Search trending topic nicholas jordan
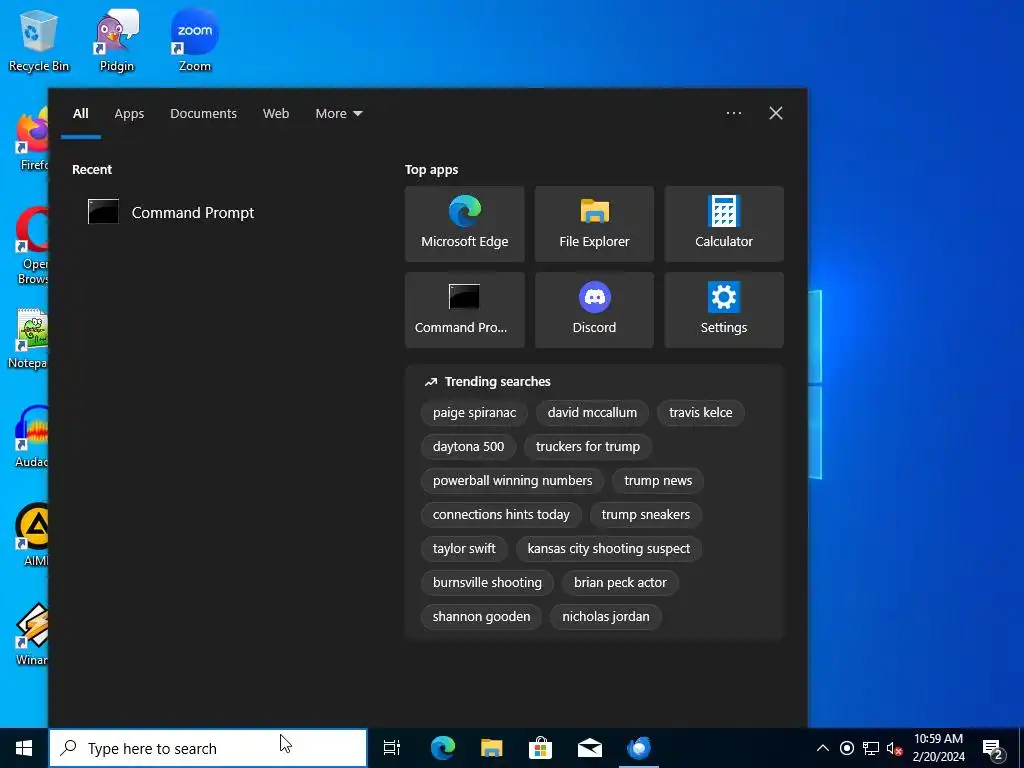This screenshot has height=768, width=1024. (x=605, y=616)
